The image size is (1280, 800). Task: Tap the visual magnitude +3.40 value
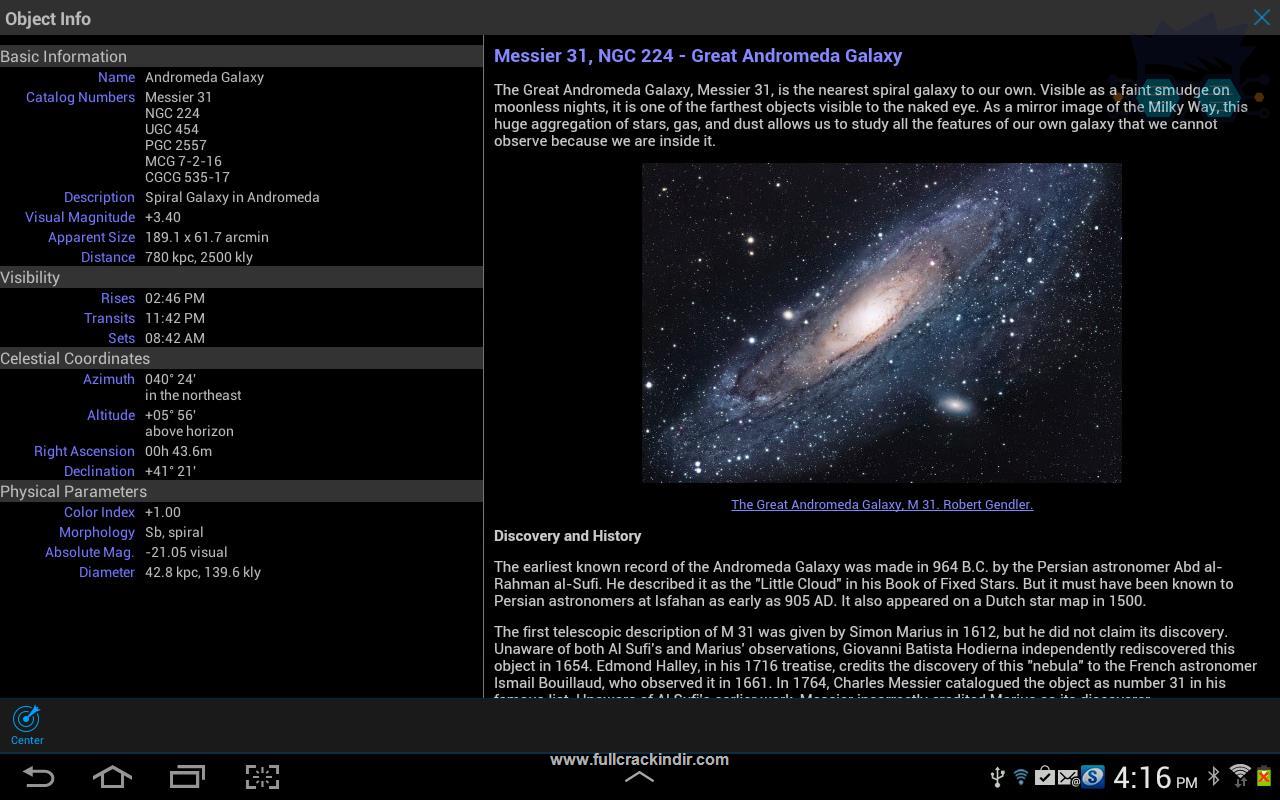pos(163,217)
